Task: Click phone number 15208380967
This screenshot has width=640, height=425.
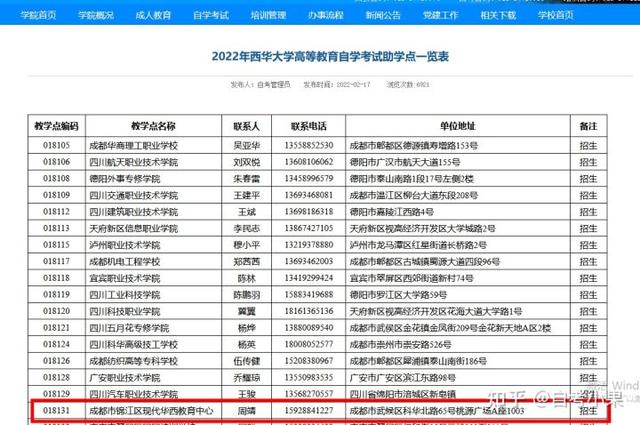Action: 309,361
